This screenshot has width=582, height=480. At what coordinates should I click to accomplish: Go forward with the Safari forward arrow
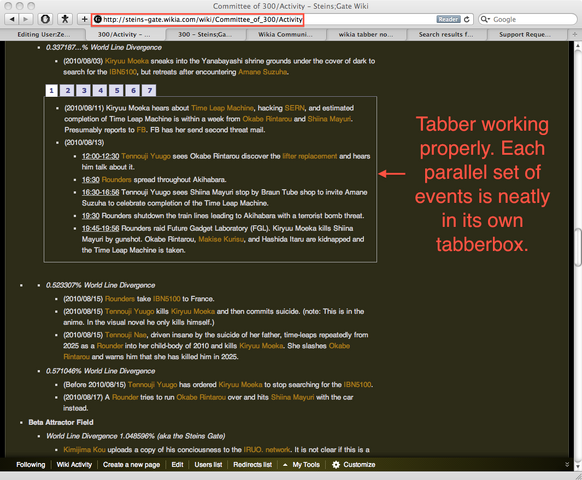coord(26,19)
